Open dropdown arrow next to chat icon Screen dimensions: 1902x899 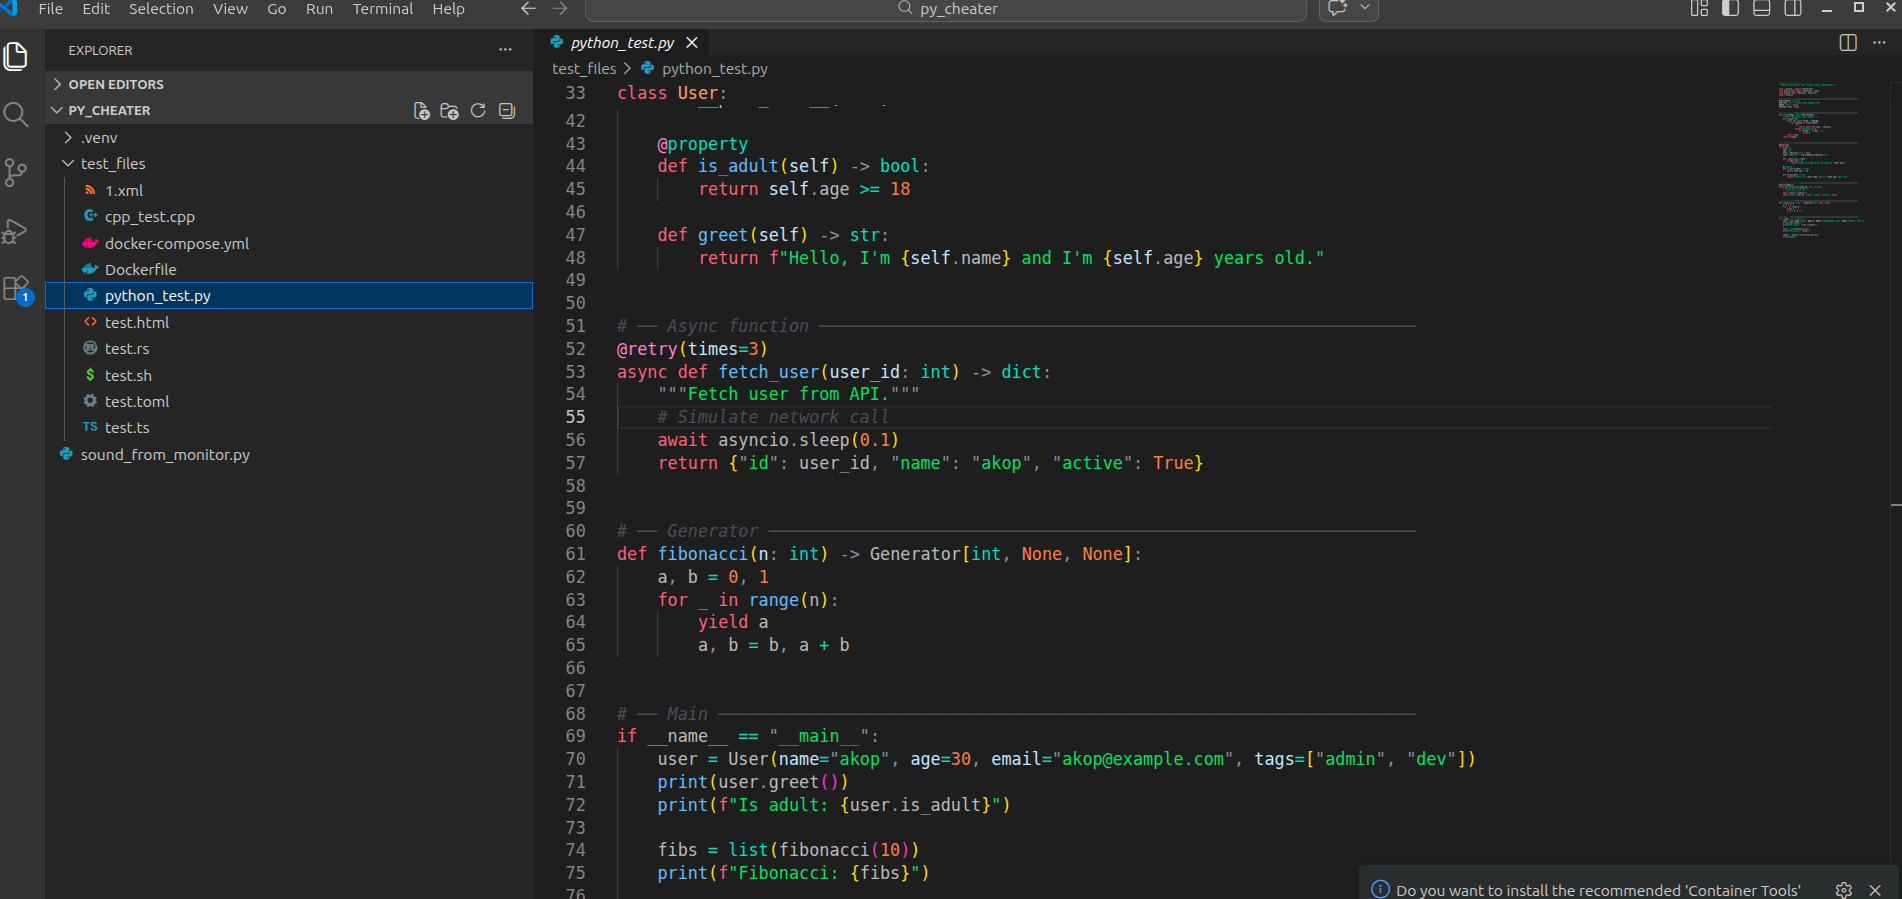(x=1365, y=8)
